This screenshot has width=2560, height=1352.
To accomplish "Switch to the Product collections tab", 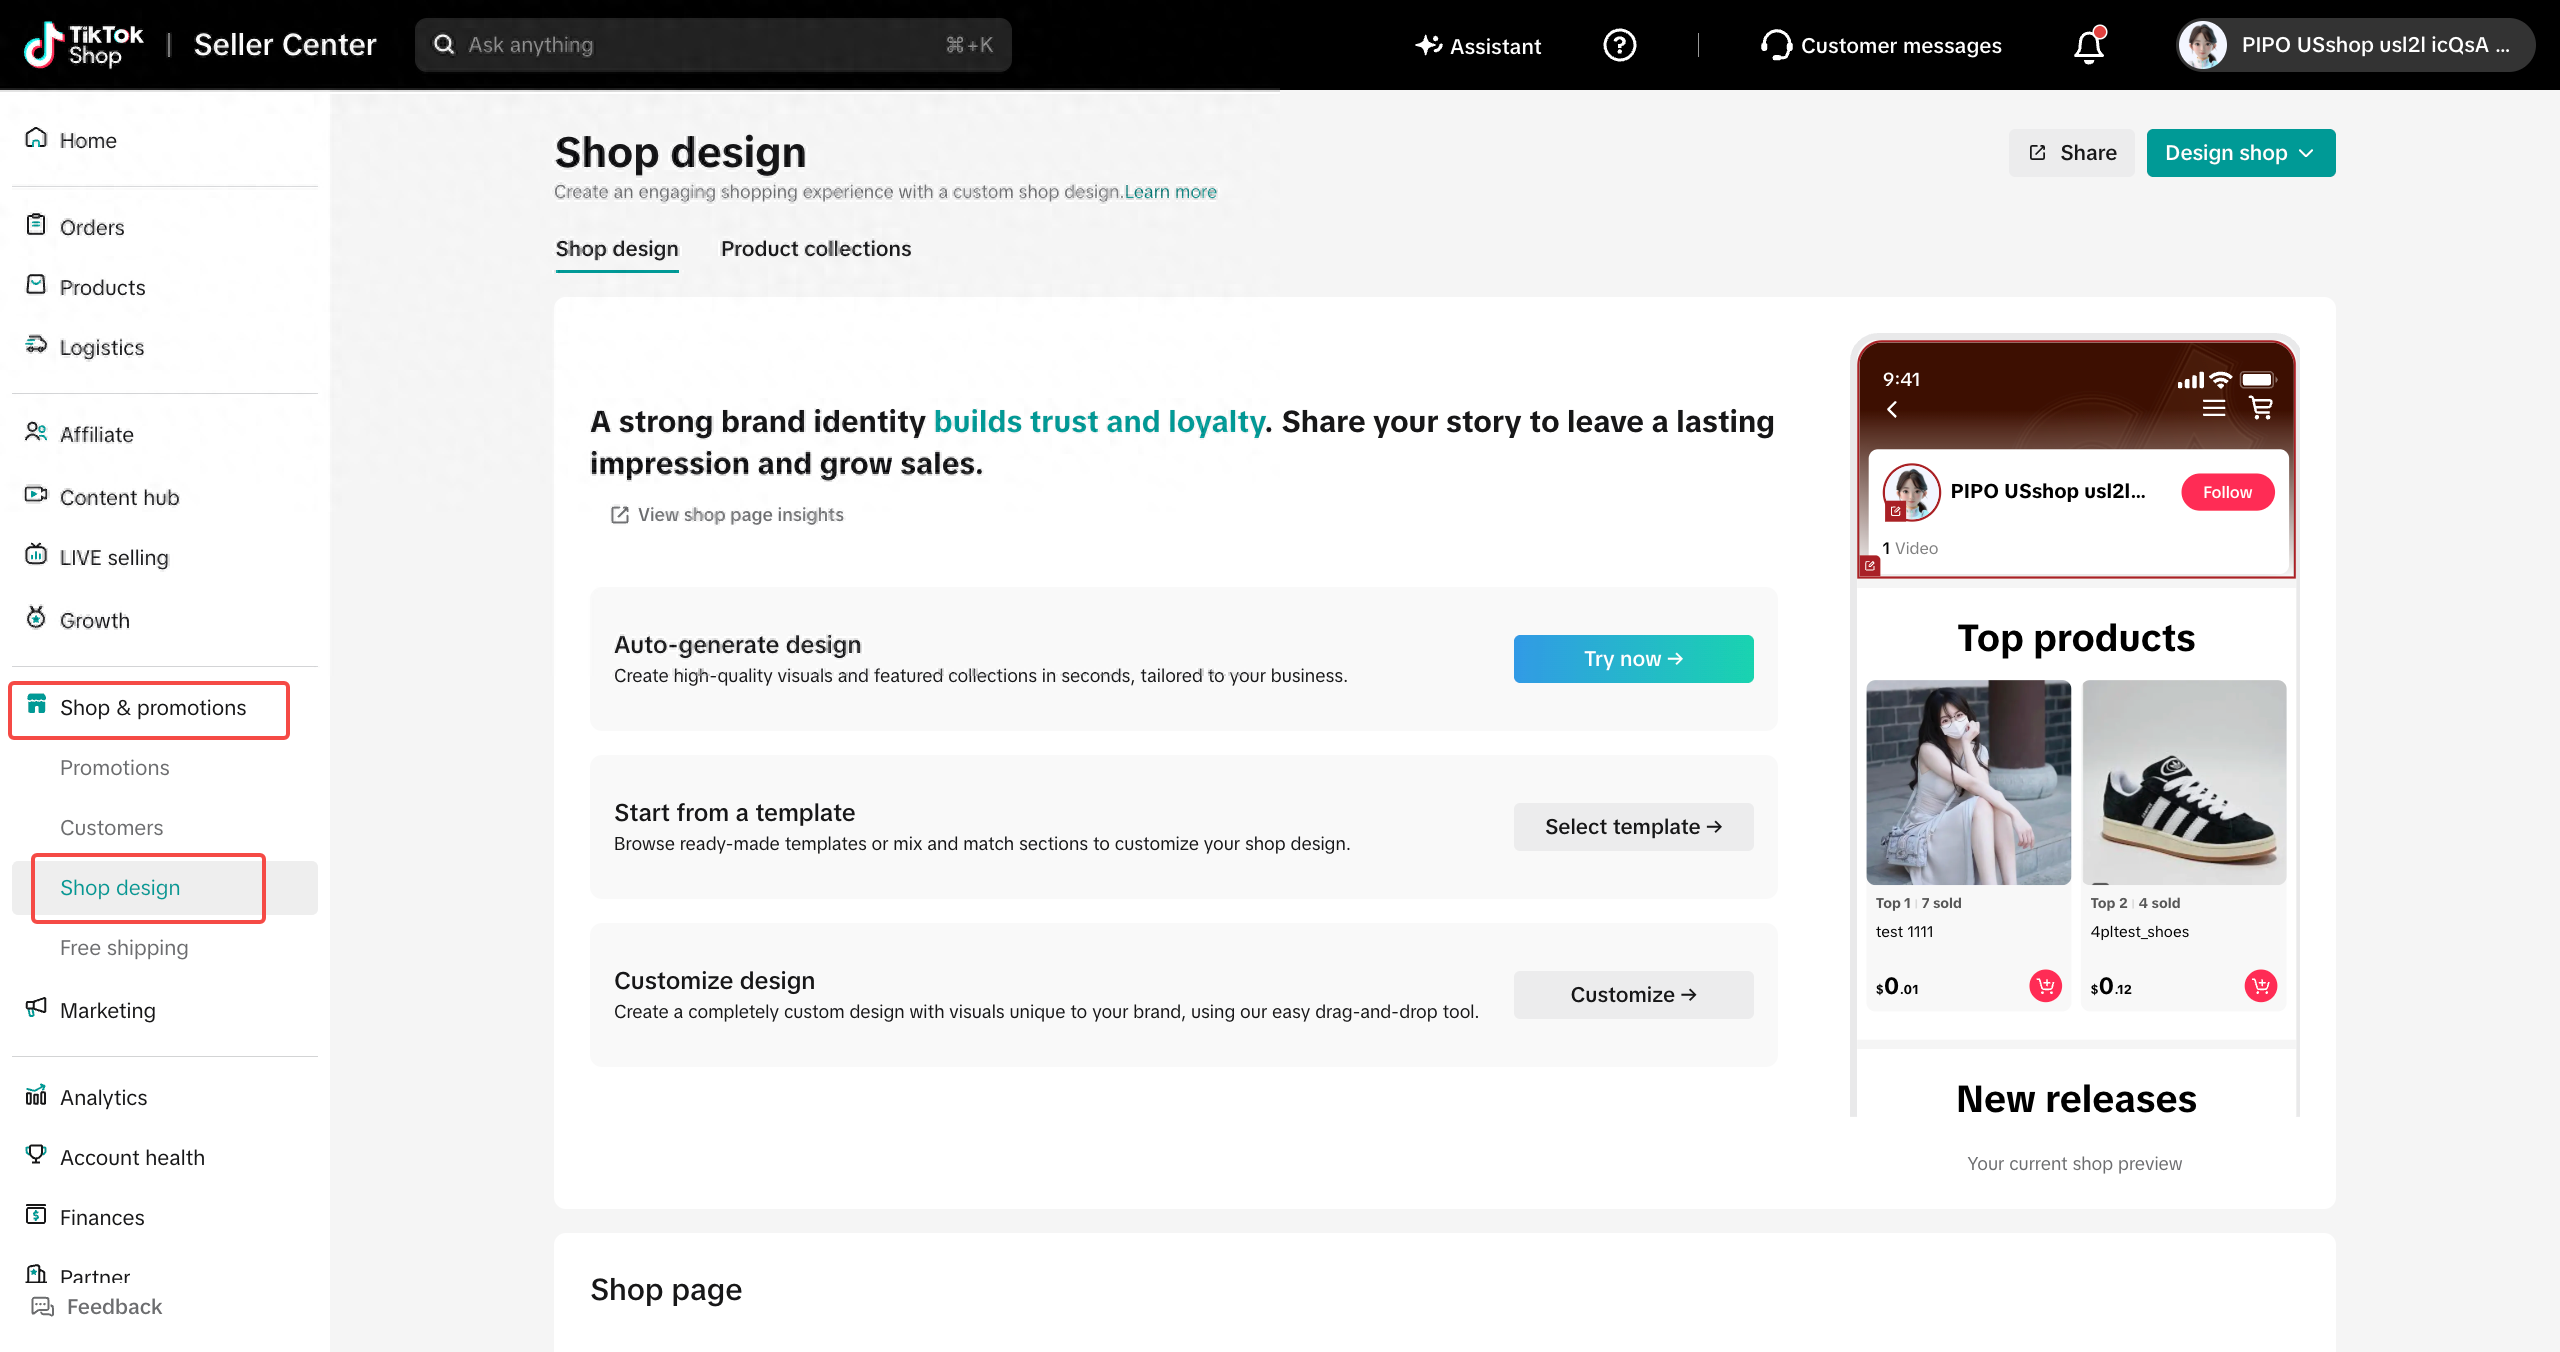I will (816, 249).
